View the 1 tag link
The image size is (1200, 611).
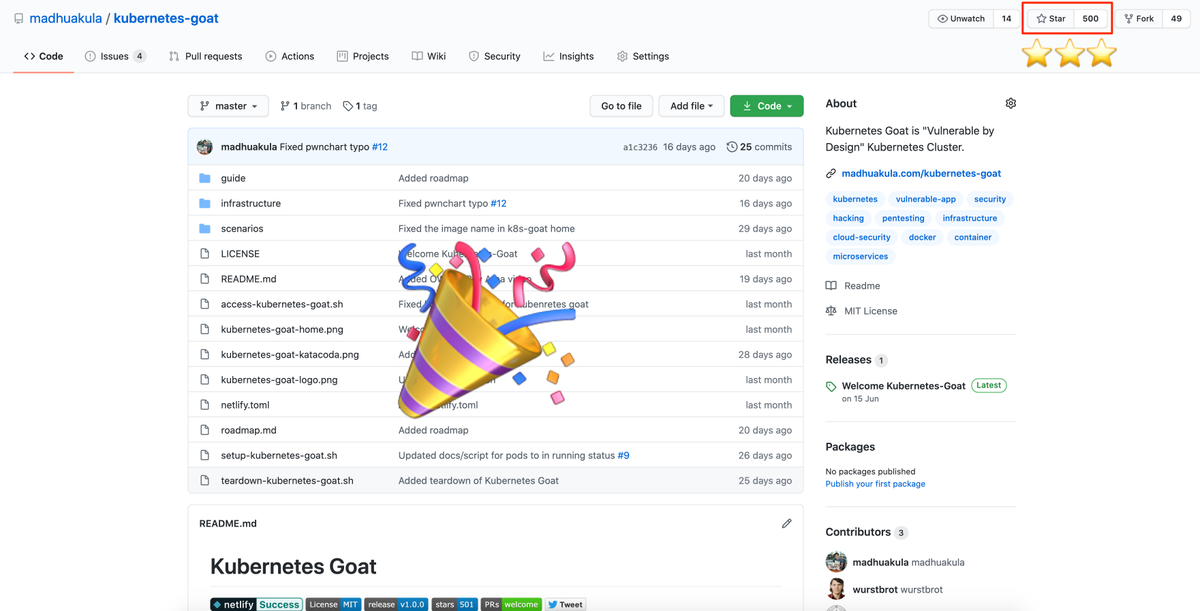point(360,106)
